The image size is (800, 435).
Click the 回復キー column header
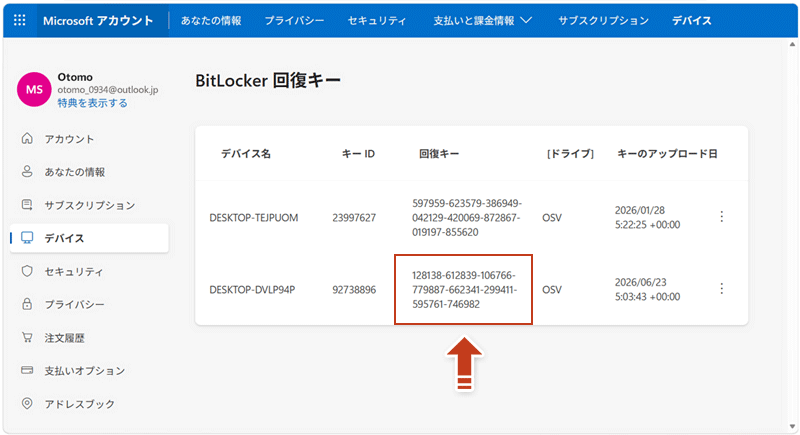[439, 153]
